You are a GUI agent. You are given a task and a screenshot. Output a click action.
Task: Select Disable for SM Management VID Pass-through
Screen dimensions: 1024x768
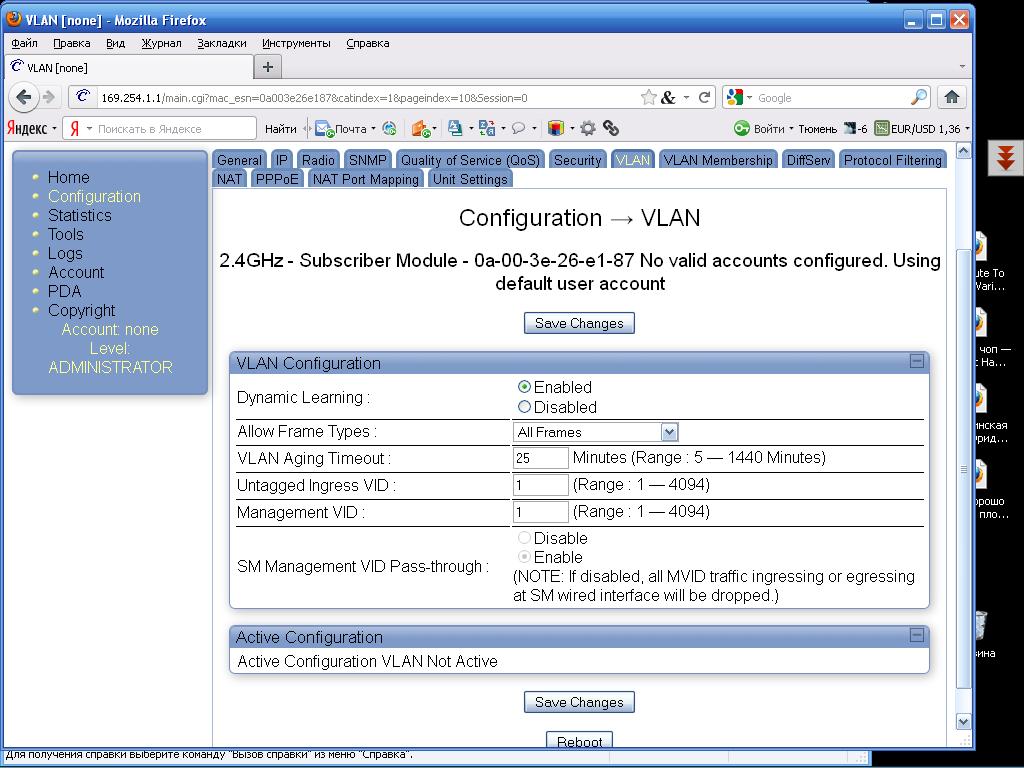(x=524, y=538)
